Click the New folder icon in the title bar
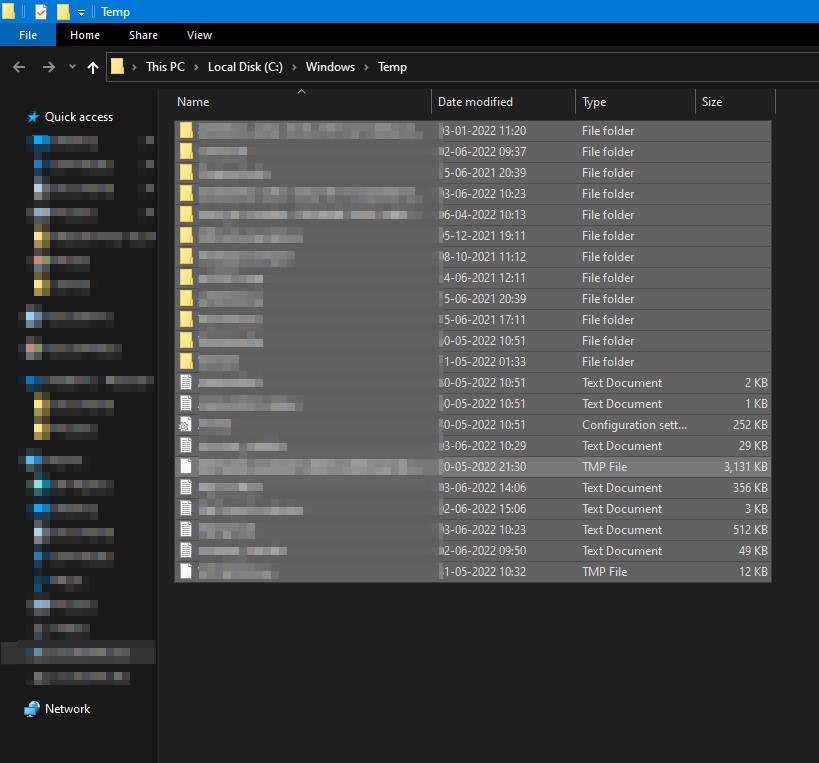This screenshot has height=763, width=819. tap(63, 12)
